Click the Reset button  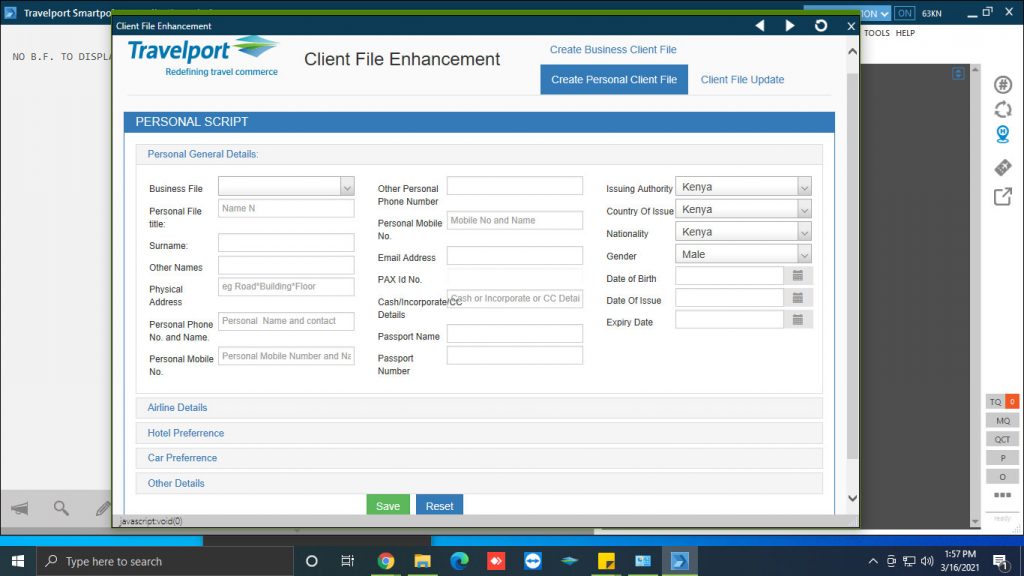[x=440, y=505]
